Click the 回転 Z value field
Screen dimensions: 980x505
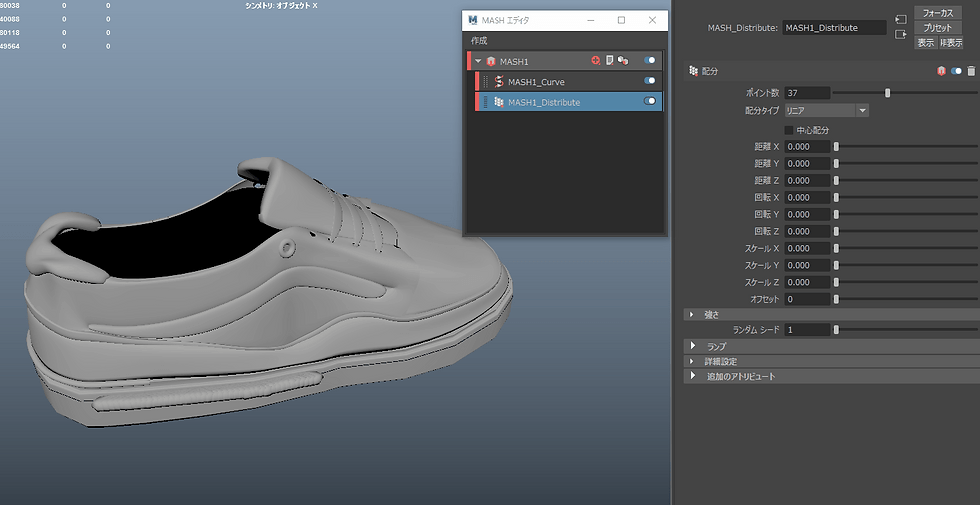[807, 231]
